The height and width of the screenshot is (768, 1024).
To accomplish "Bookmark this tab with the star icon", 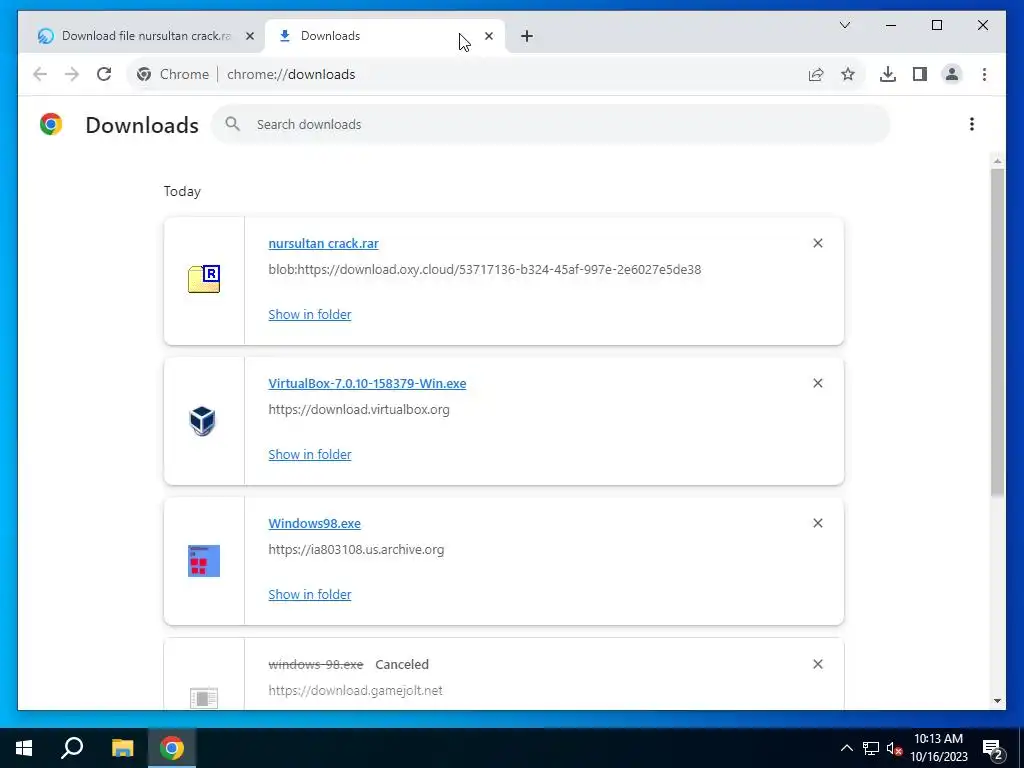I will pos(848,74).
